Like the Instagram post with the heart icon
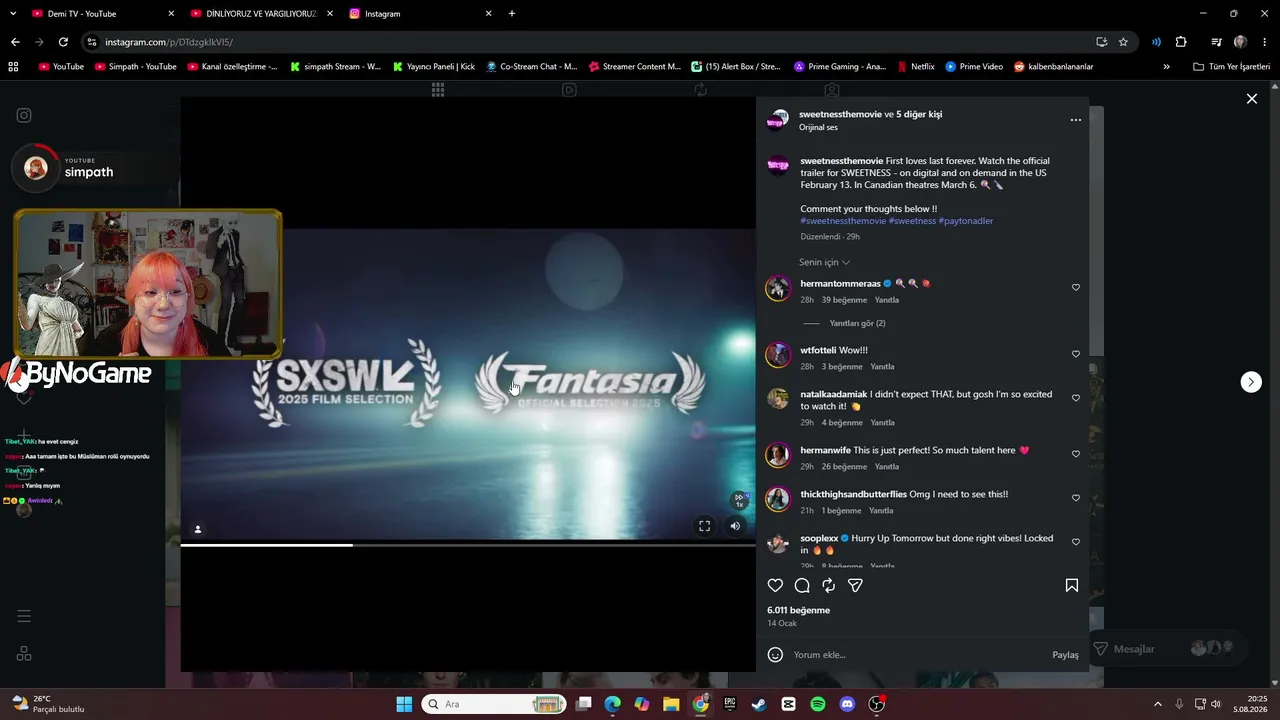The width and height of the screenshot is (1280, 720). [775, 586]
